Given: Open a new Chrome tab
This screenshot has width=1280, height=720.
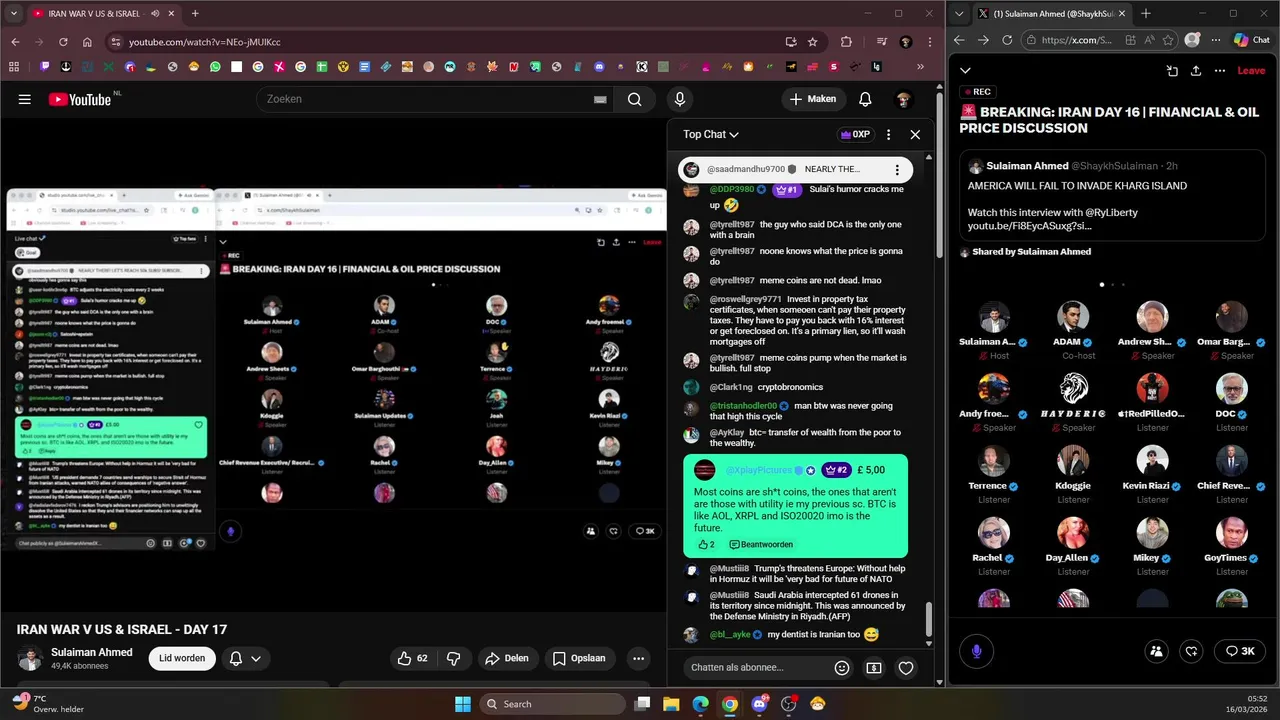Looking at the screenshot, I should [195, 14].
